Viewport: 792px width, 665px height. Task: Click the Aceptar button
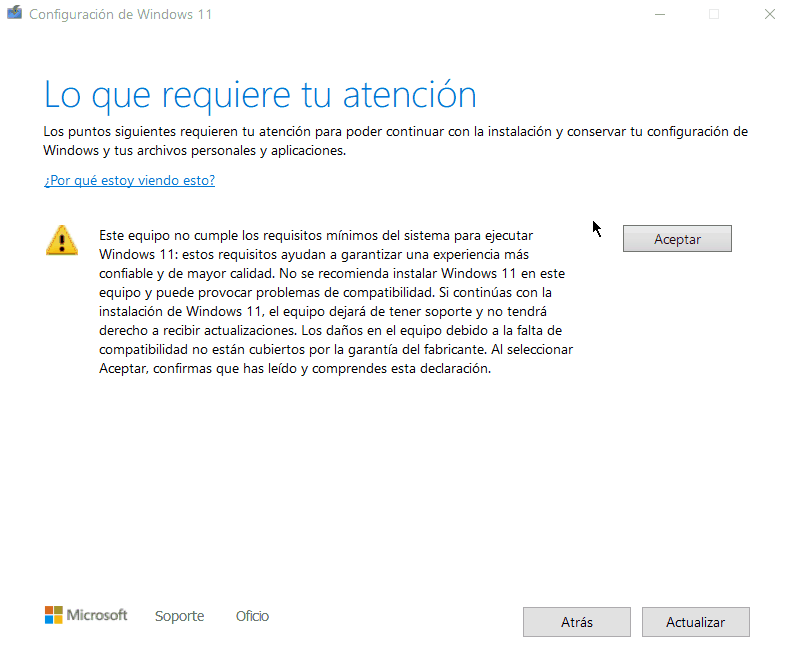pyautogui.click(x=677, y=238)
